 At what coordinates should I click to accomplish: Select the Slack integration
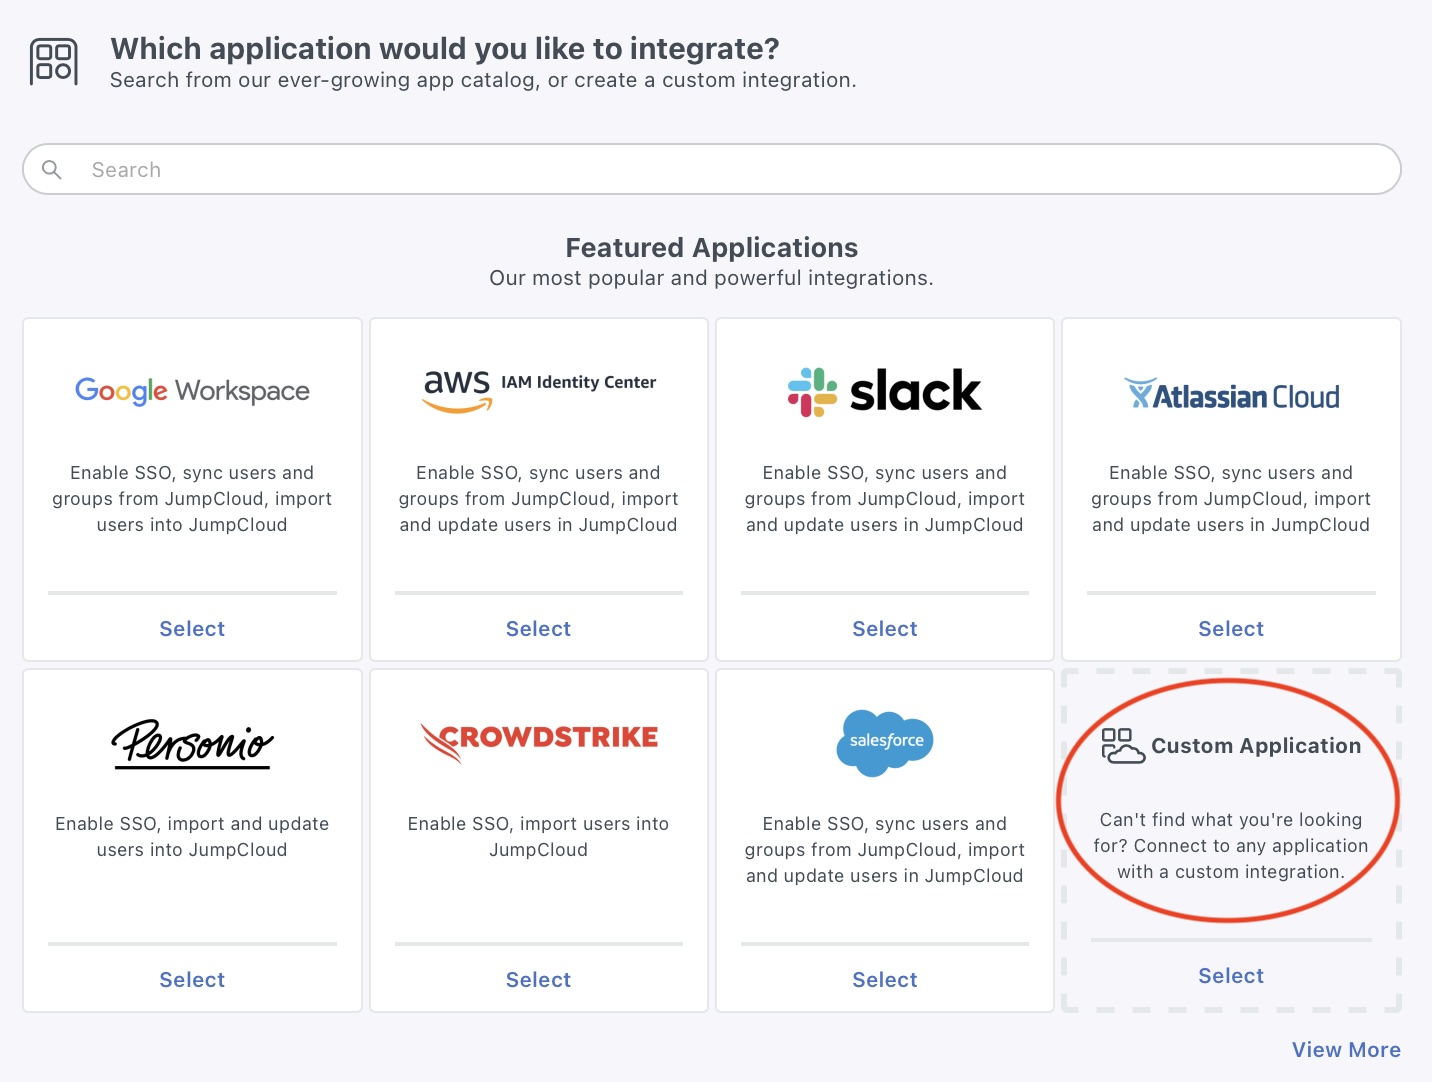(x=884, y=628)
